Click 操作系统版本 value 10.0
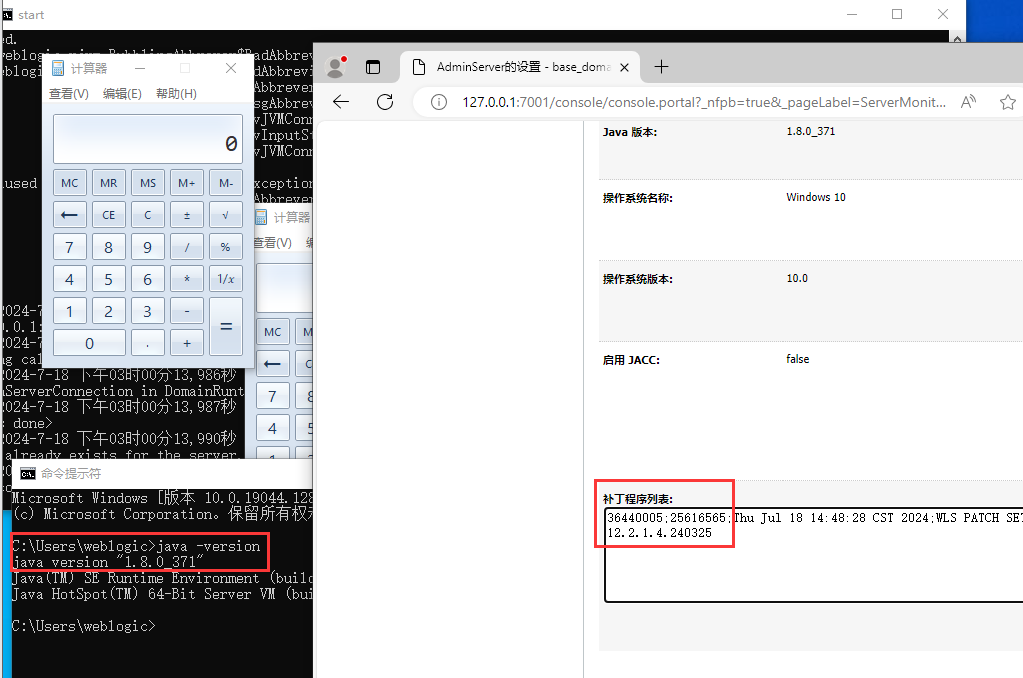 pos(797,278)
